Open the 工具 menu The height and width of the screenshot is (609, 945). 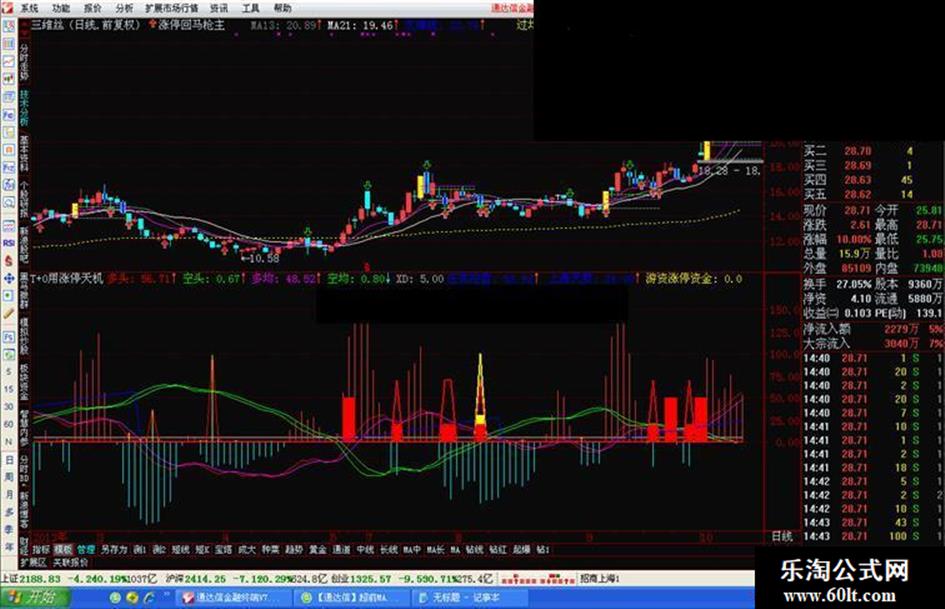point(250,8)
